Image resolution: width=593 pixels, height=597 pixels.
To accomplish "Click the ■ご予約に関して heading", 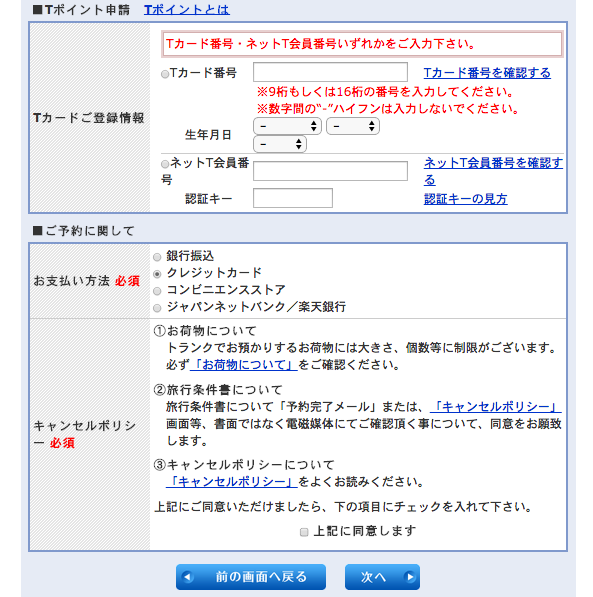I will point(83,230).
